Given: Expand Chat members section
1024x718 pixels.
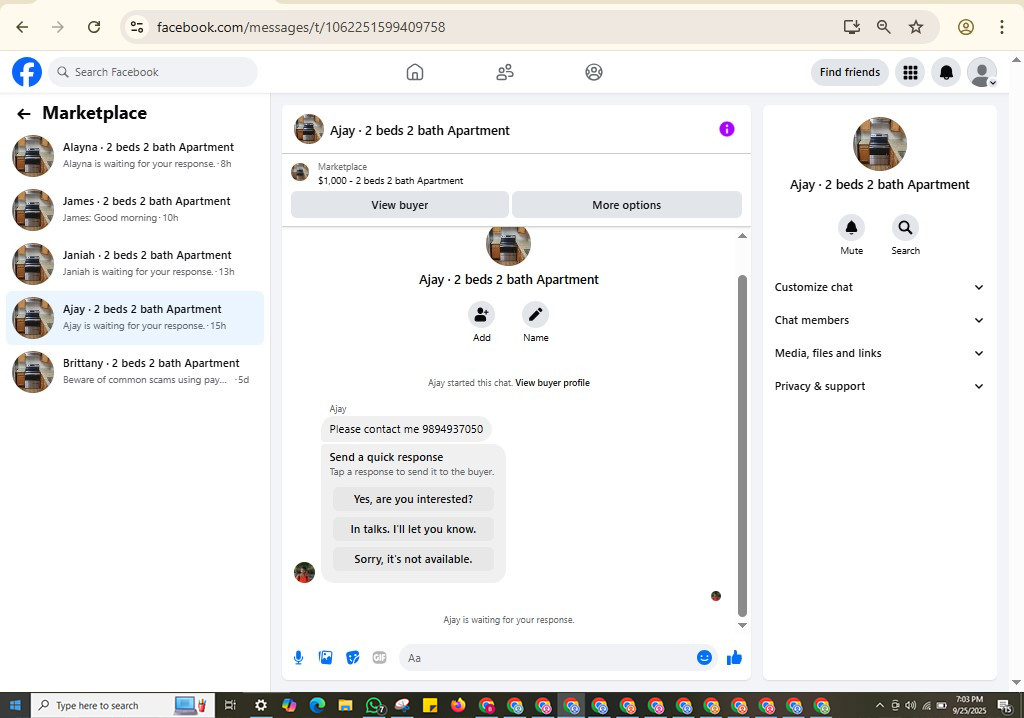Looking at the screenshot, I should coord(879,320).
